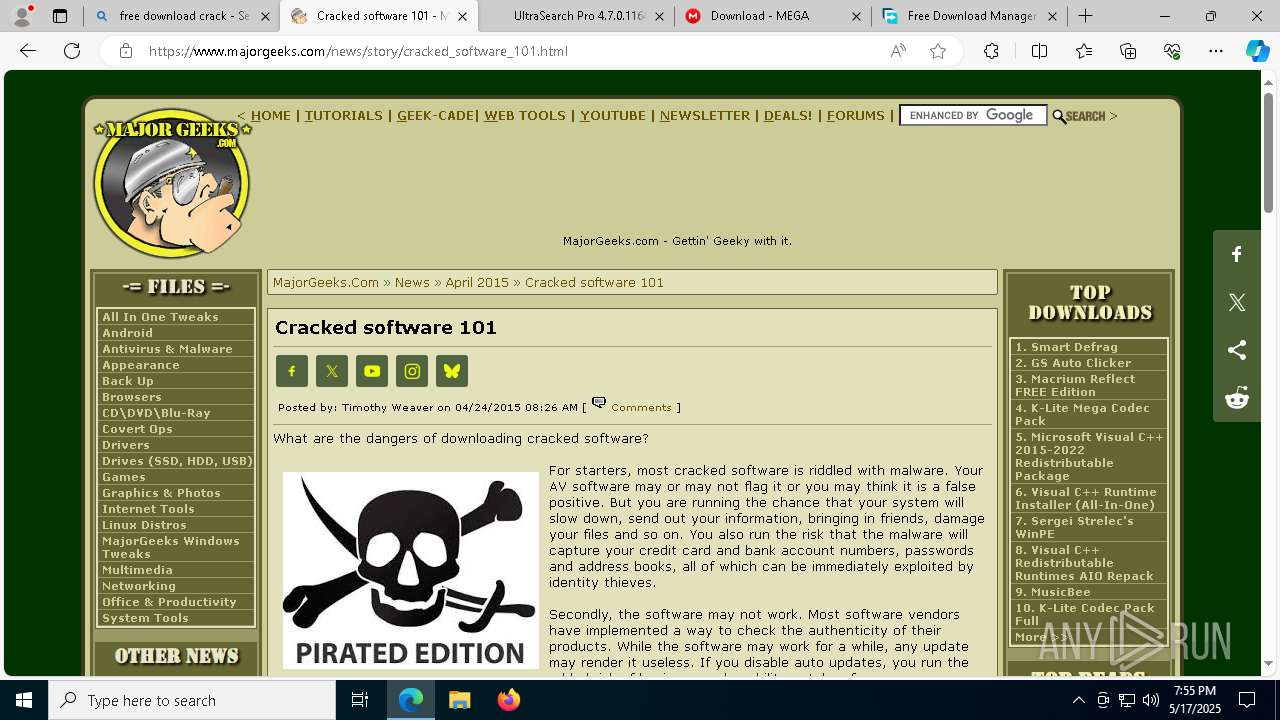
Task: Open the profile avatar icon
Action: pos(22,16)
